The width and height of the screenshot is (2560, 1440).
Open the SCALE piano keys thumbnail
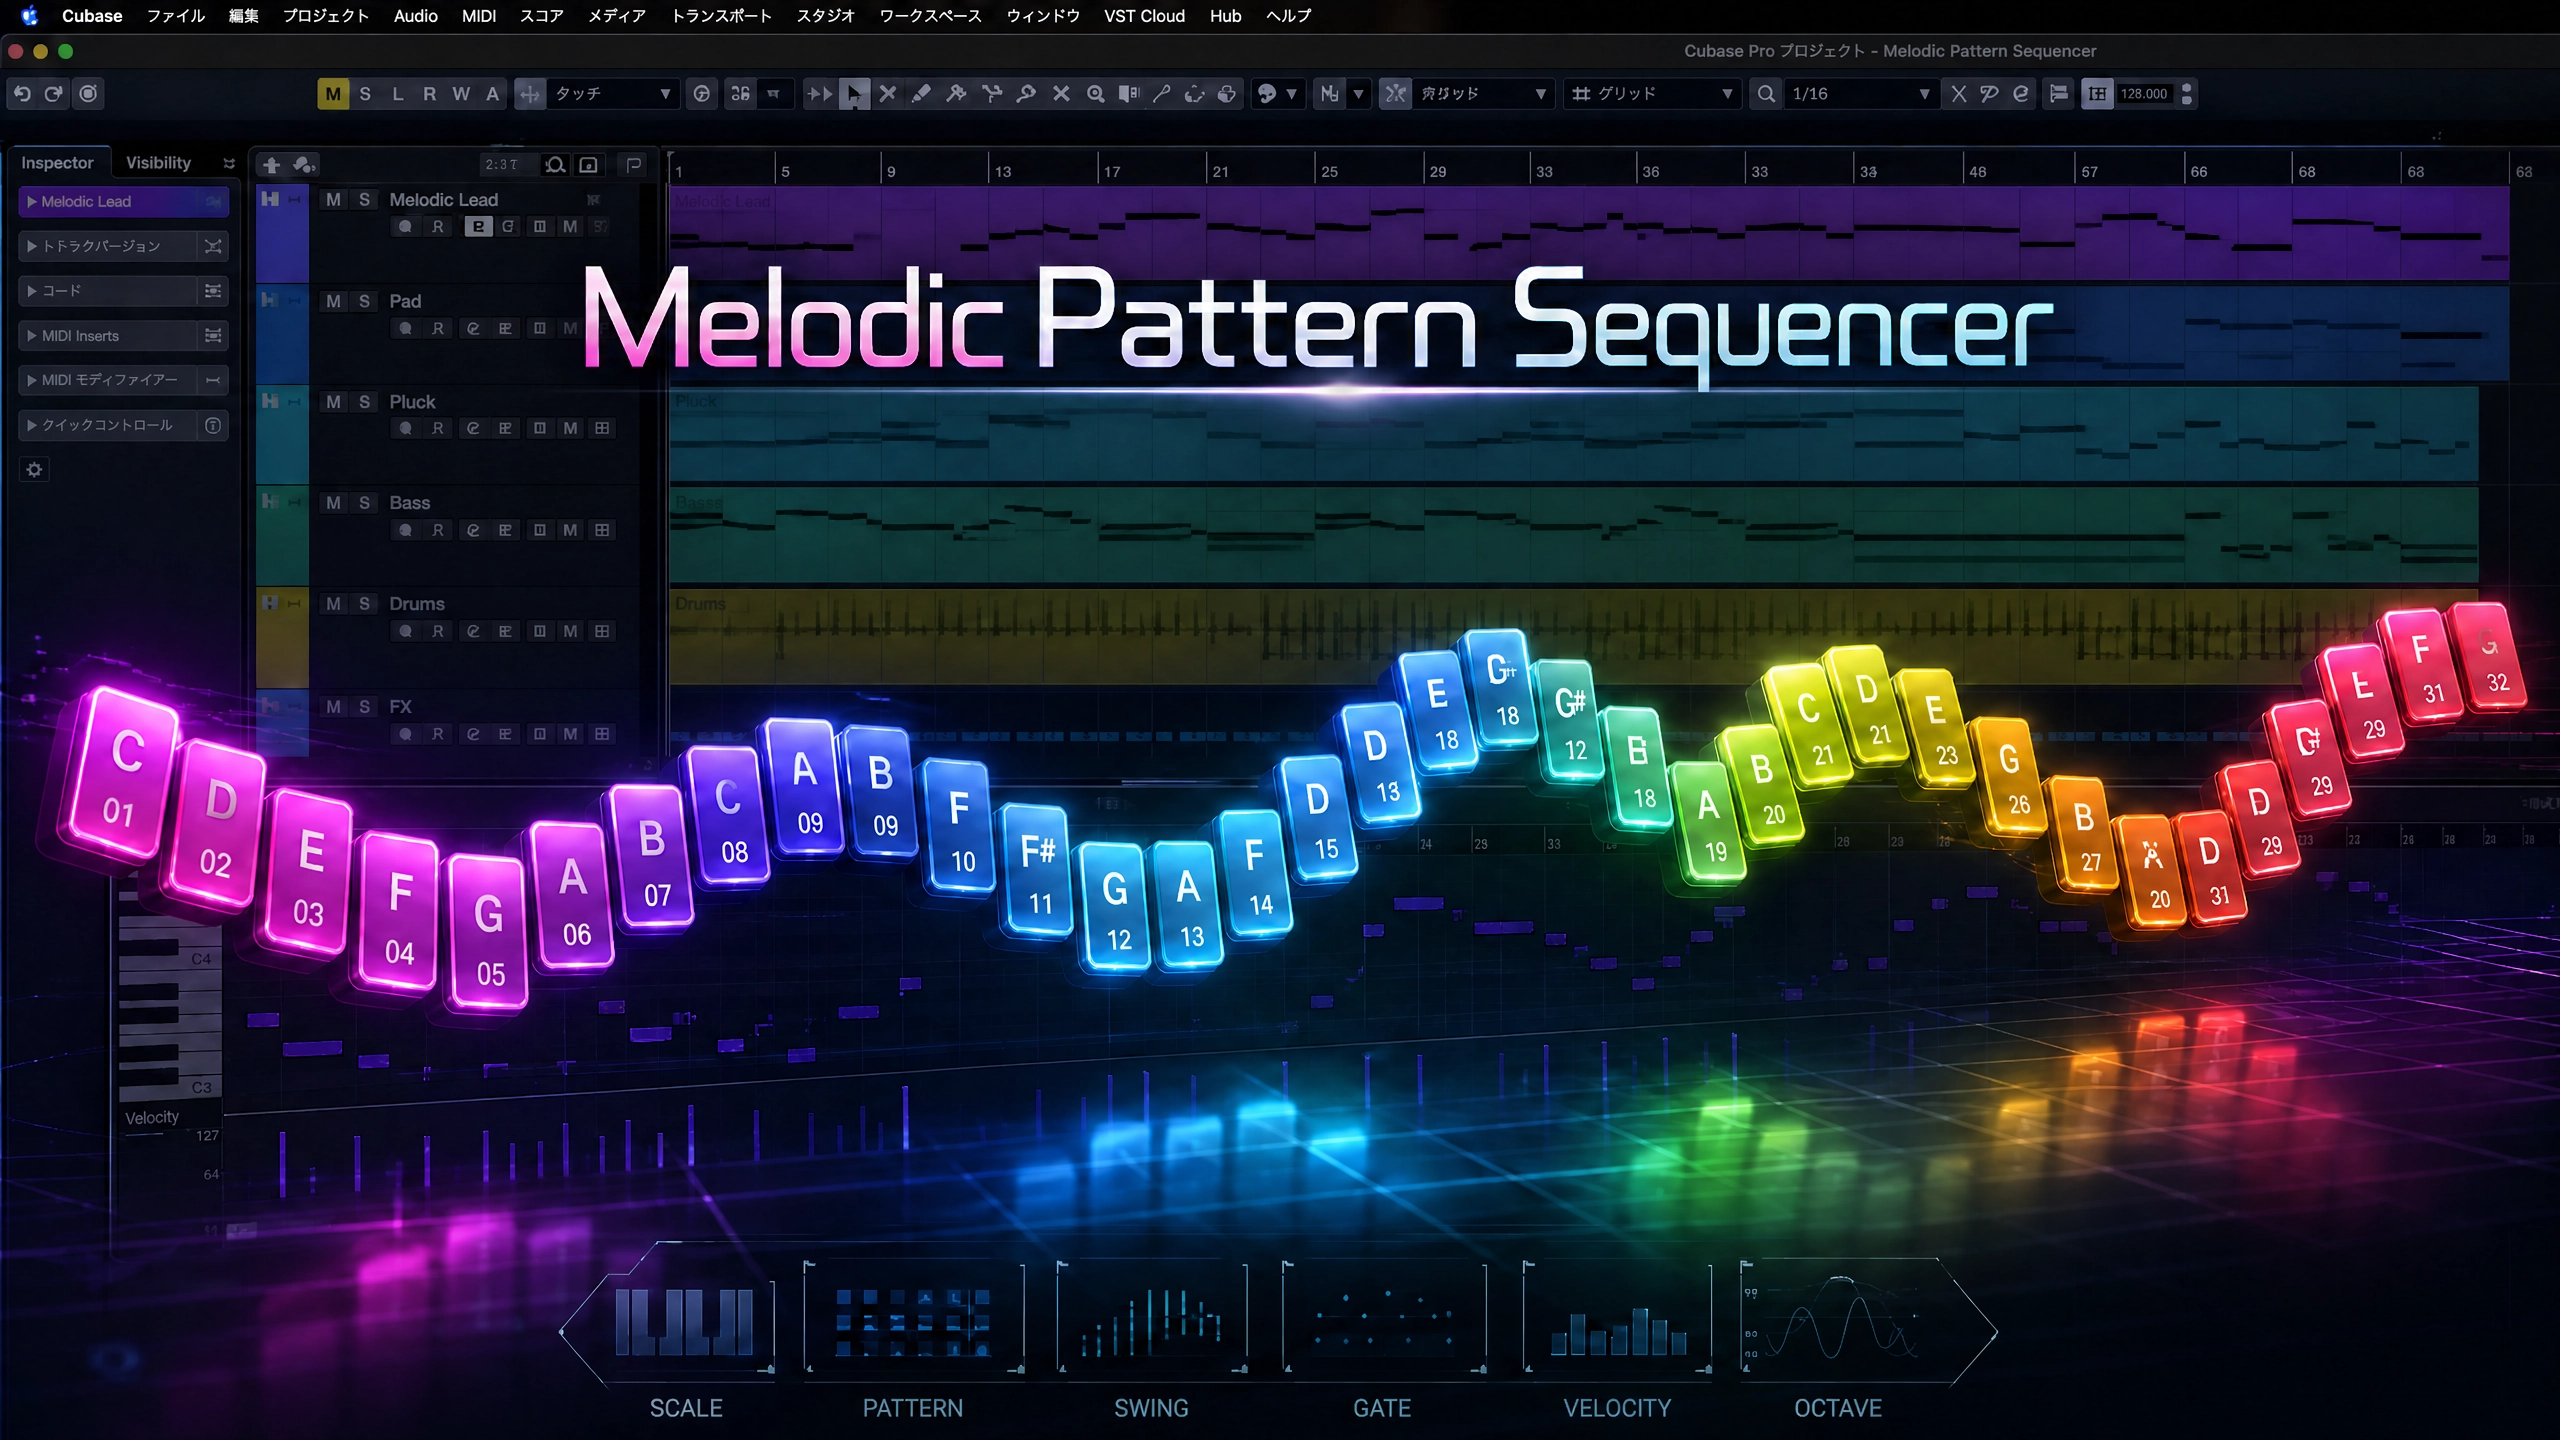click(685, 1320)
